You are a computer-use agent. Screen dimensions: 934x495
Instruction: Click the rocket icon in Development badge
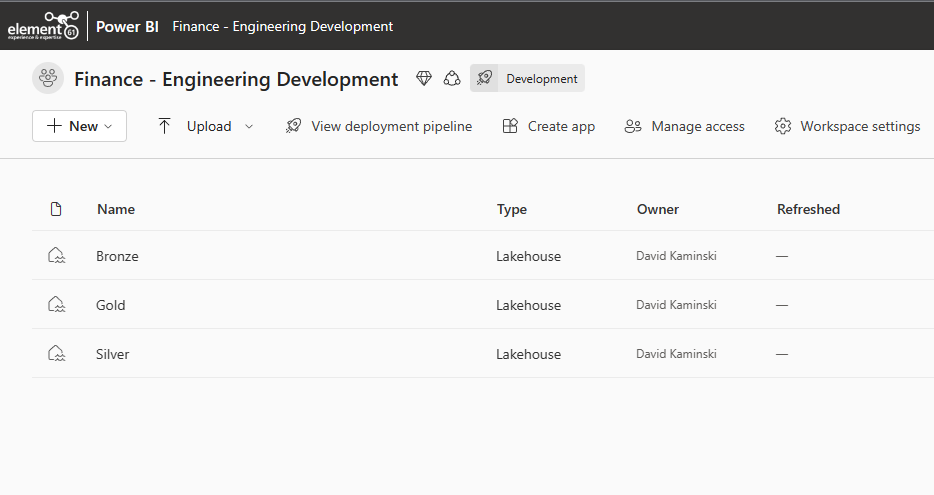(x=484, y=78)
